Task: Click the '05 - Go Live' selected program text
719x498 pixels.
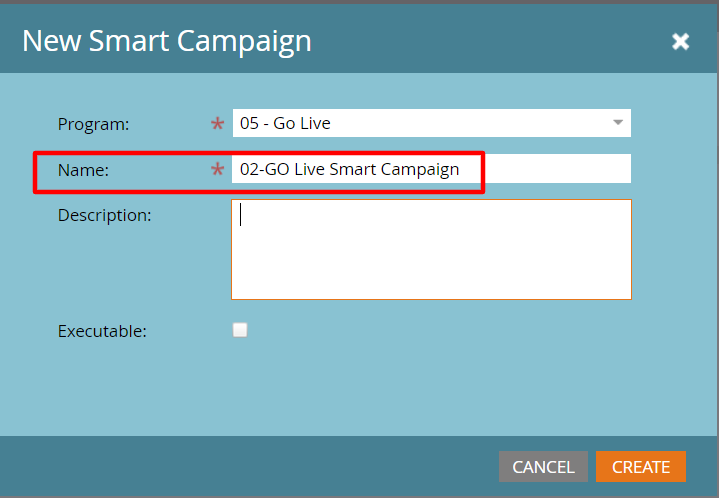Action: tap(285, 123)
